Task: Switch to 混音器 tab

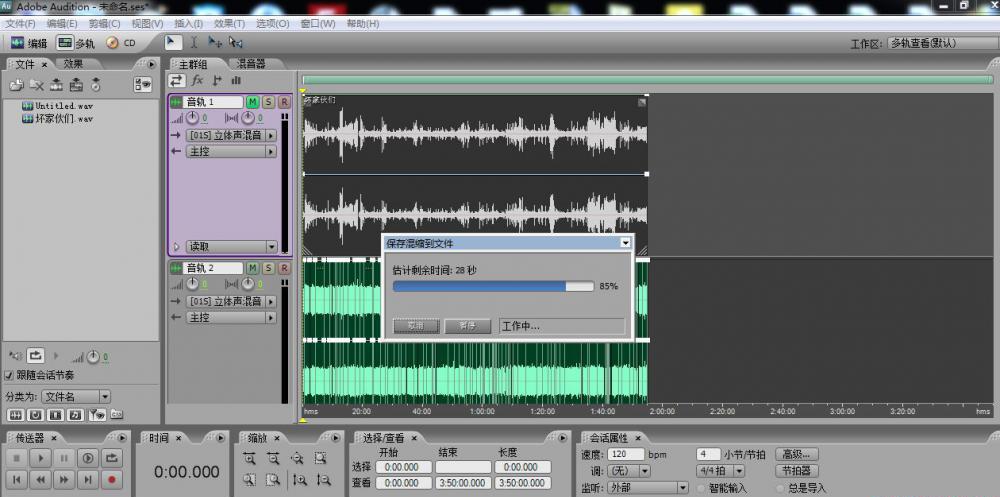Action: (x=251, y=64)
